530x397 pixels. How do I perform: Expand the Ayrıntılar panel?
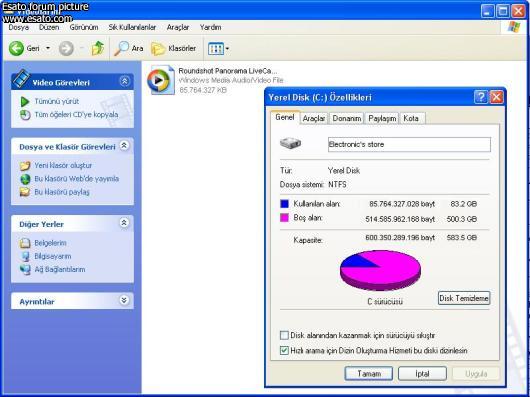click(x=124, y=300)
